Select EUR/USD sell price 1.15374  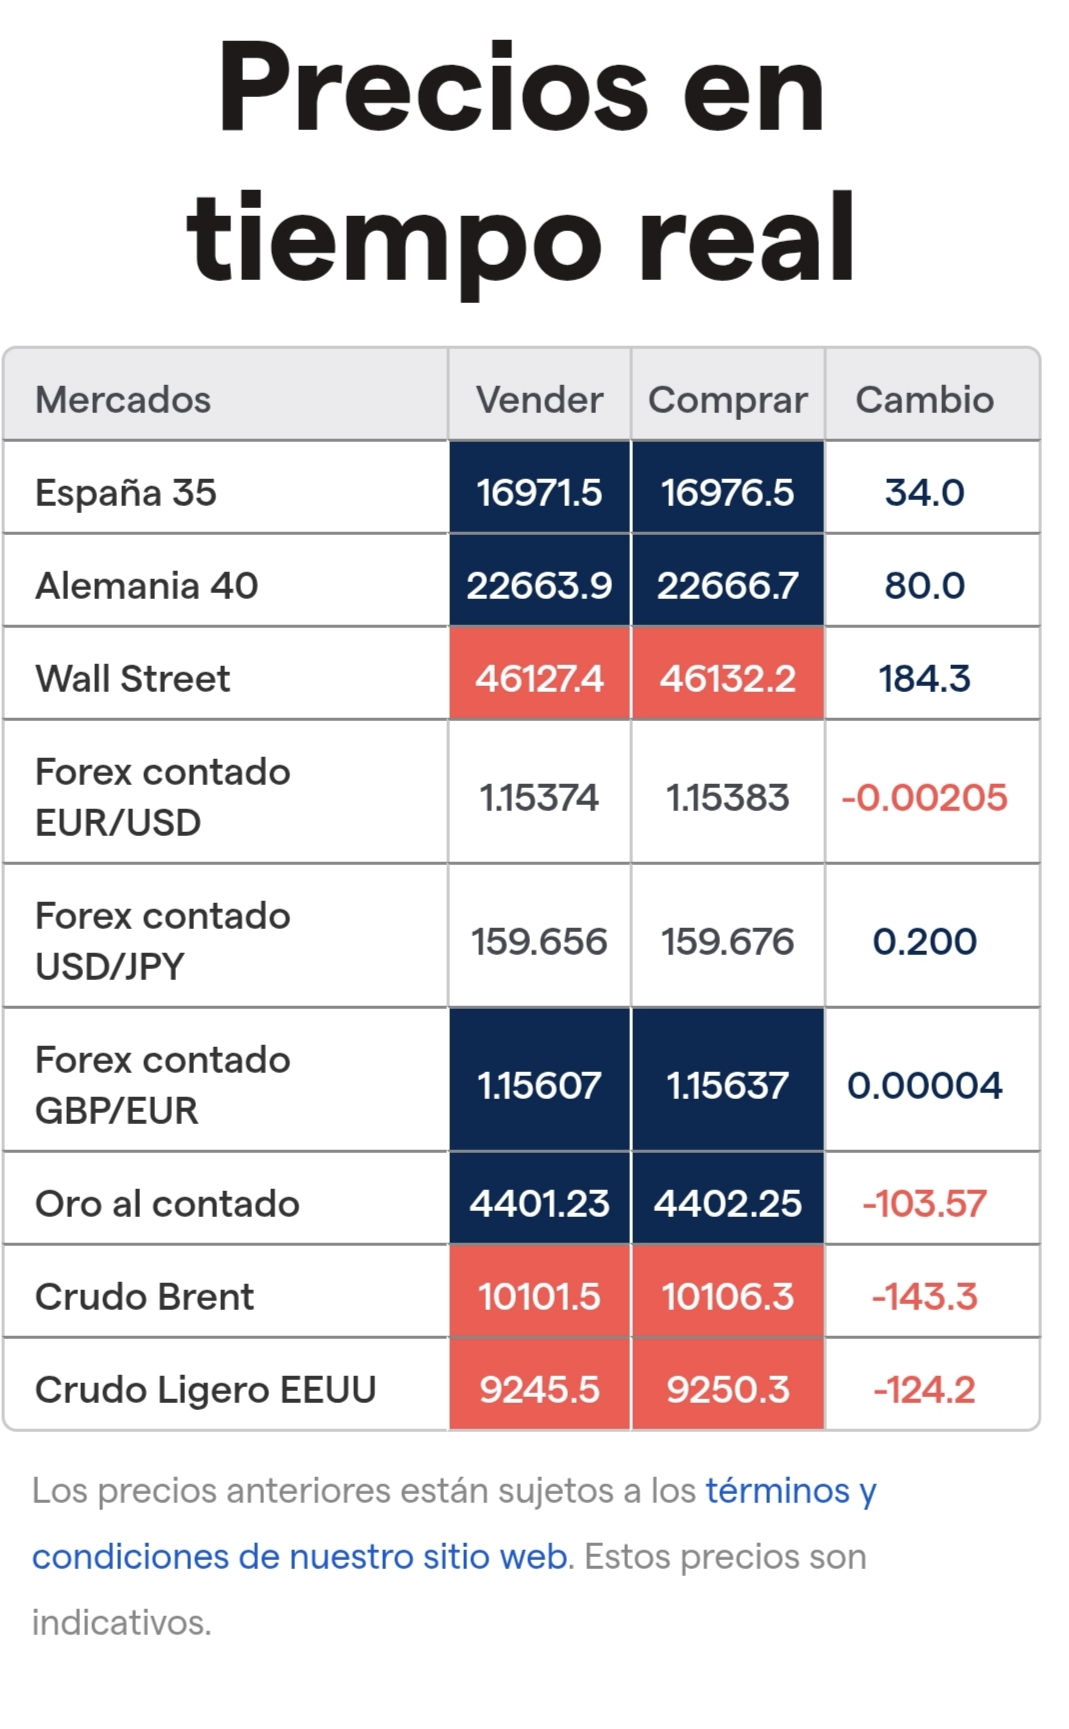tap(539, 797)
